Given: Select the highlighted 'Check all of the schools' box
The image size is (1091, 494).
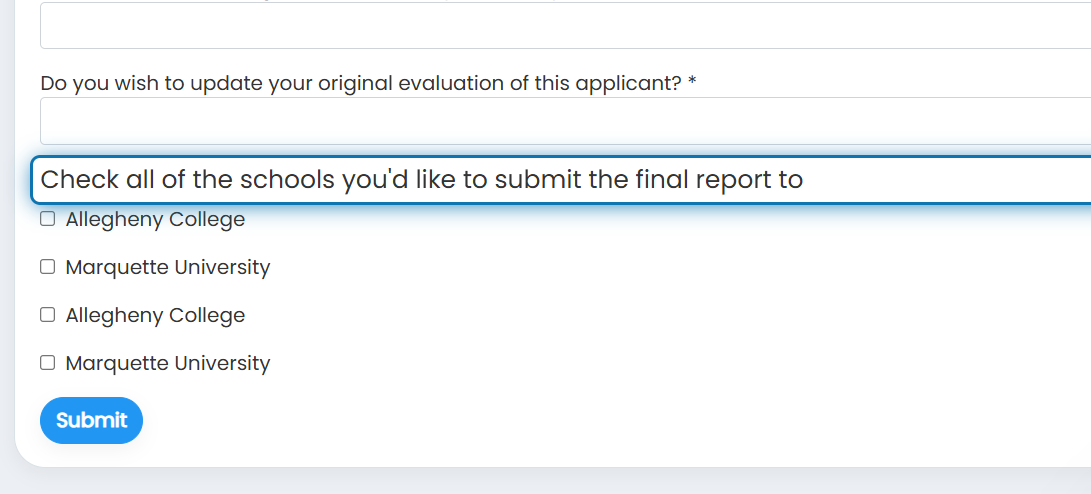Looking at the screenshot, I should coord(561,180).
